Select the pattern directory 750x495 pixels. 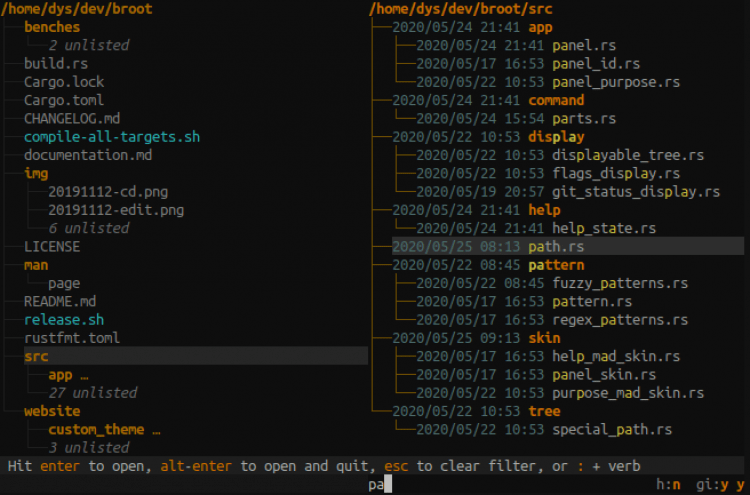pyautogui.click(x=556, y=265)
